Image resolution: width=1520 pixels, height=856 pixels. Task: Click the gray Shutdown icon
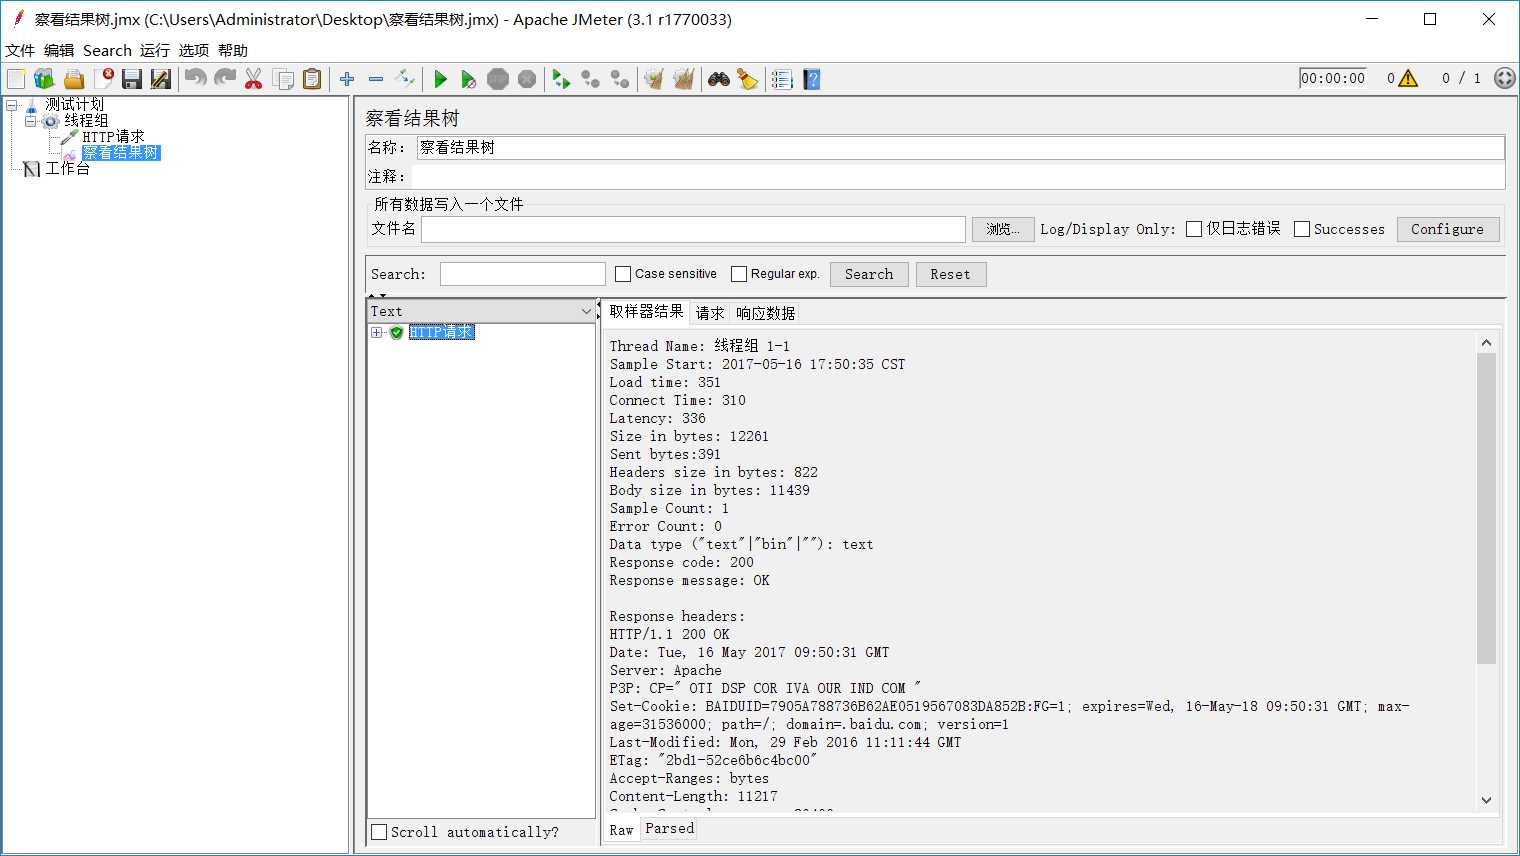pyautogui.click(x=527, y=79)
